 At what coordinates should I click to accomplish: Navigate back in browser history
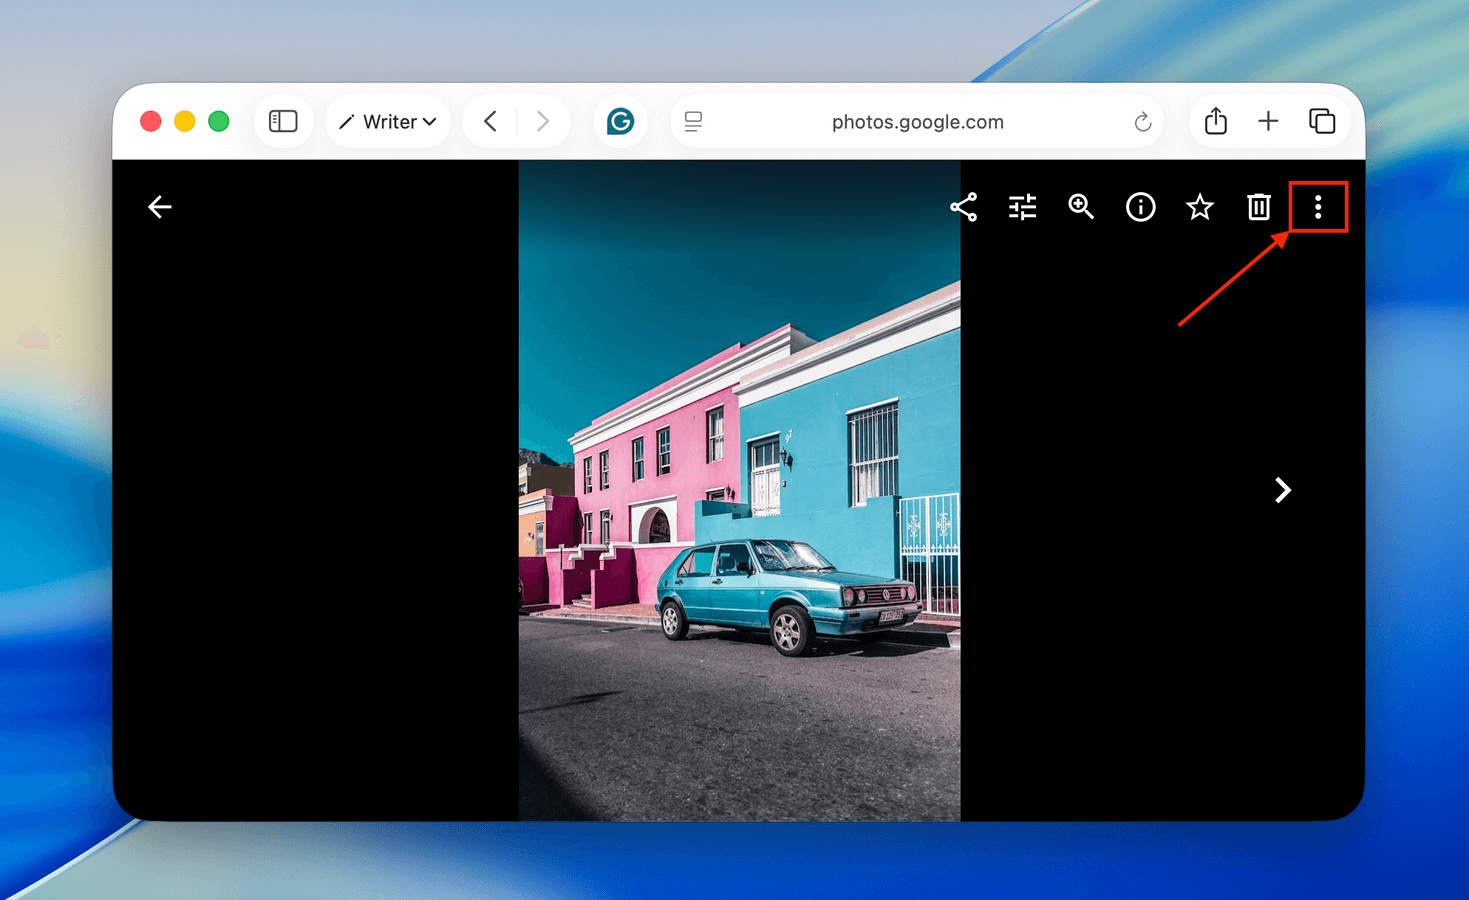coord(490,122)
